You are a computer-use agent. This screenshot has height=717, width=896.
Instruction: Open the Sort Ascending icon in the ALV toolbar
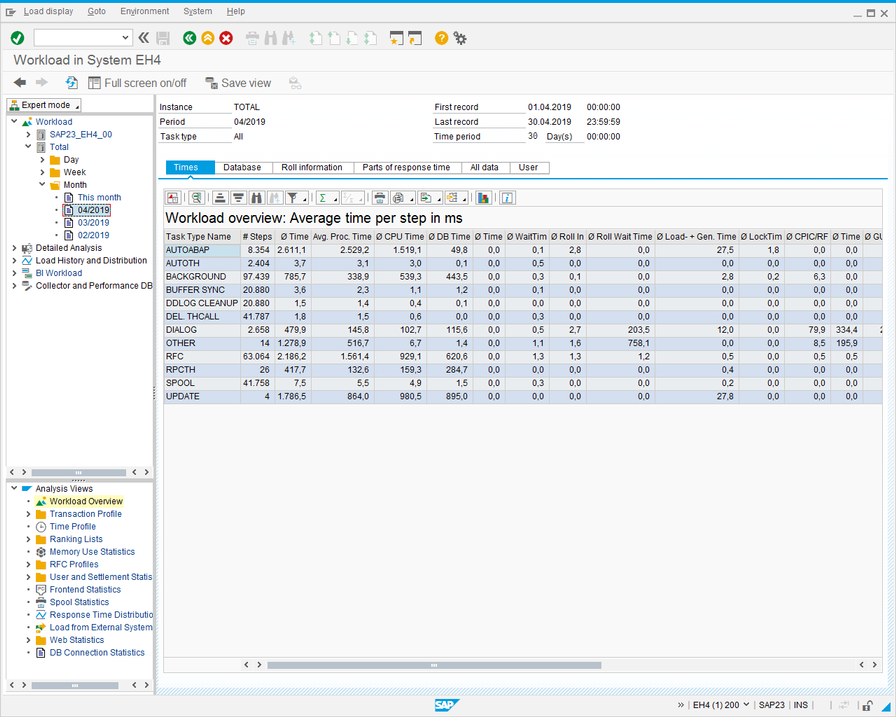(220, 197)
